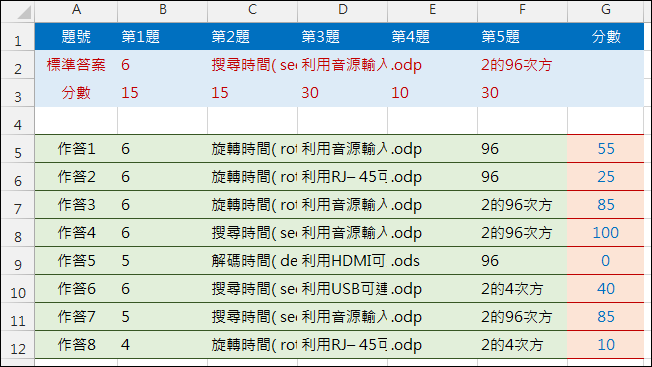
Task: Select the .ods answer cell
Action: [x=432, y=261]
